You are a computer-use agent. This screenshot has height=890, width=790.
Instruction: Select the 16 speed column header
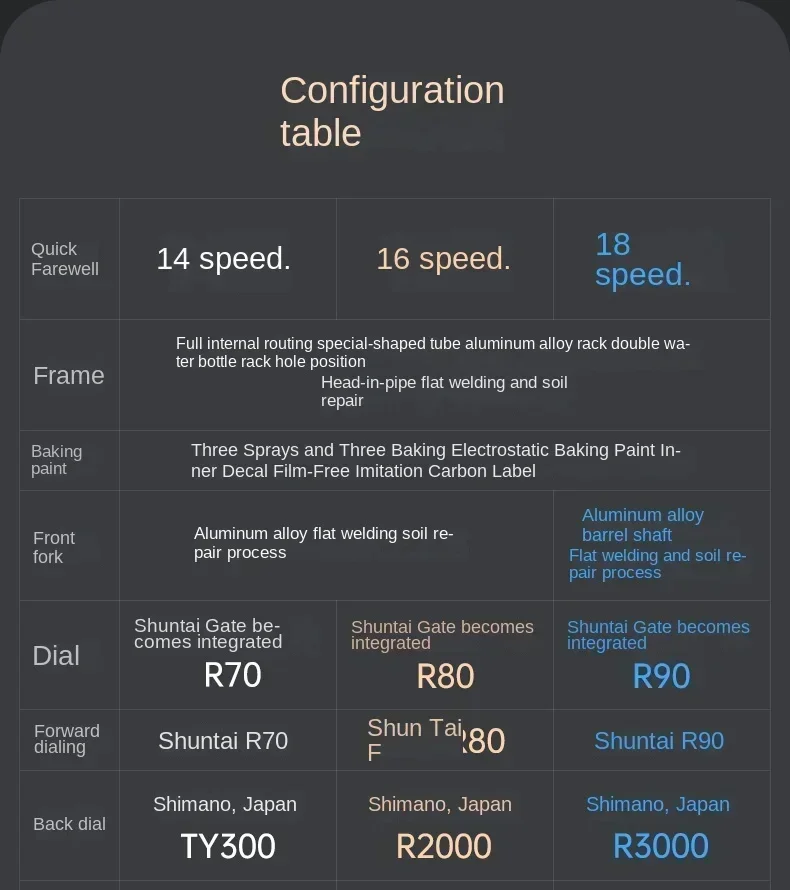[x=443, y=259]
